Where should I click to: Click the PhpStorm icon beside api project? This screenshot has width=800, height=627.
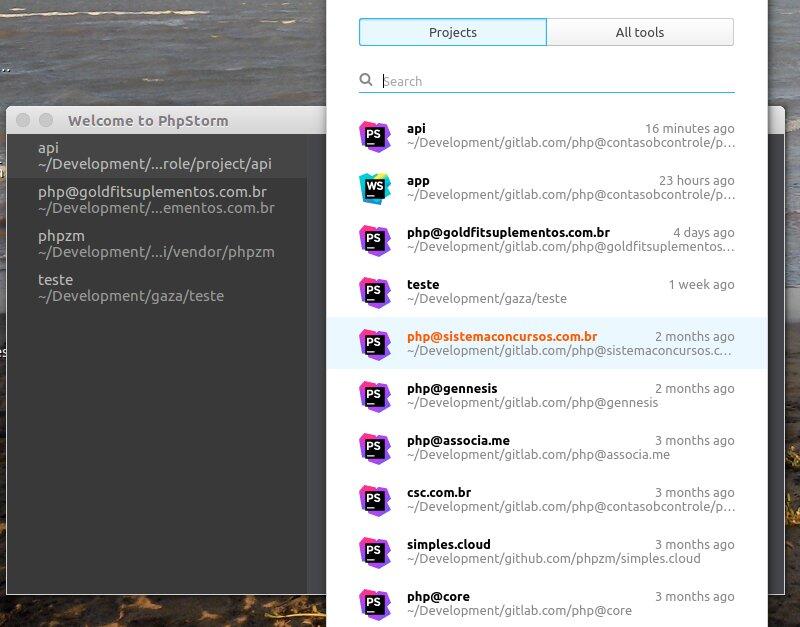click(375, 136)
